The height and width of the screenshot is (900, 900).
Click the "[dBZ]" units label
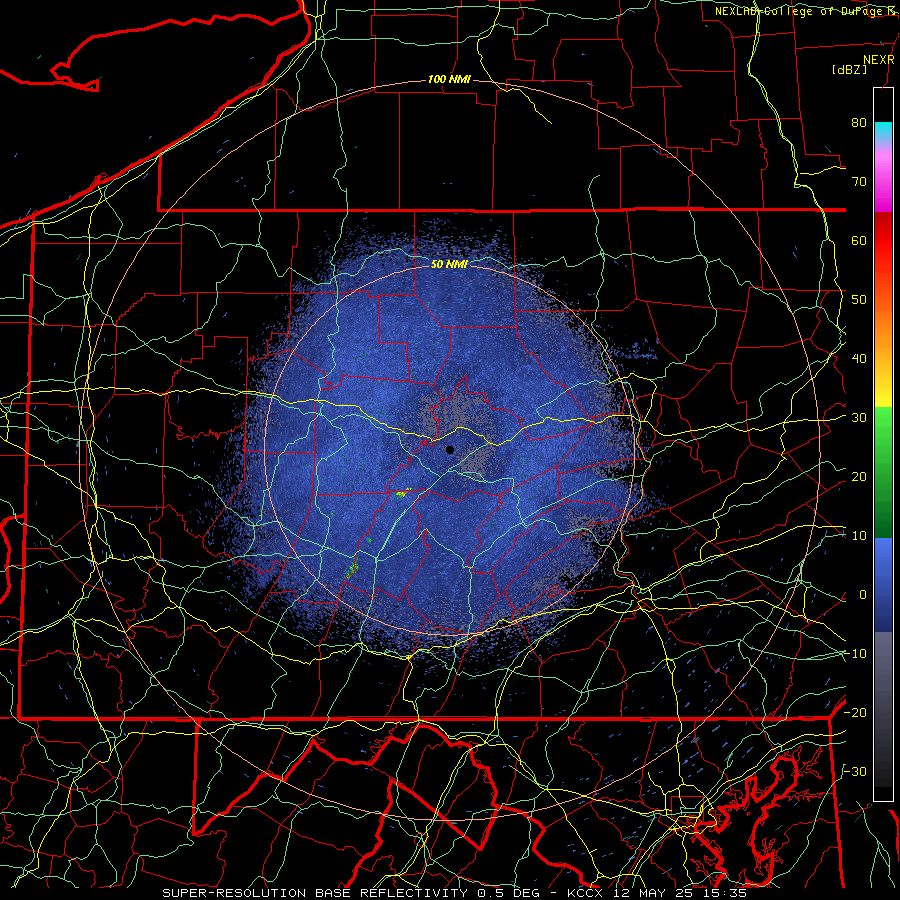tap(849, 69)
